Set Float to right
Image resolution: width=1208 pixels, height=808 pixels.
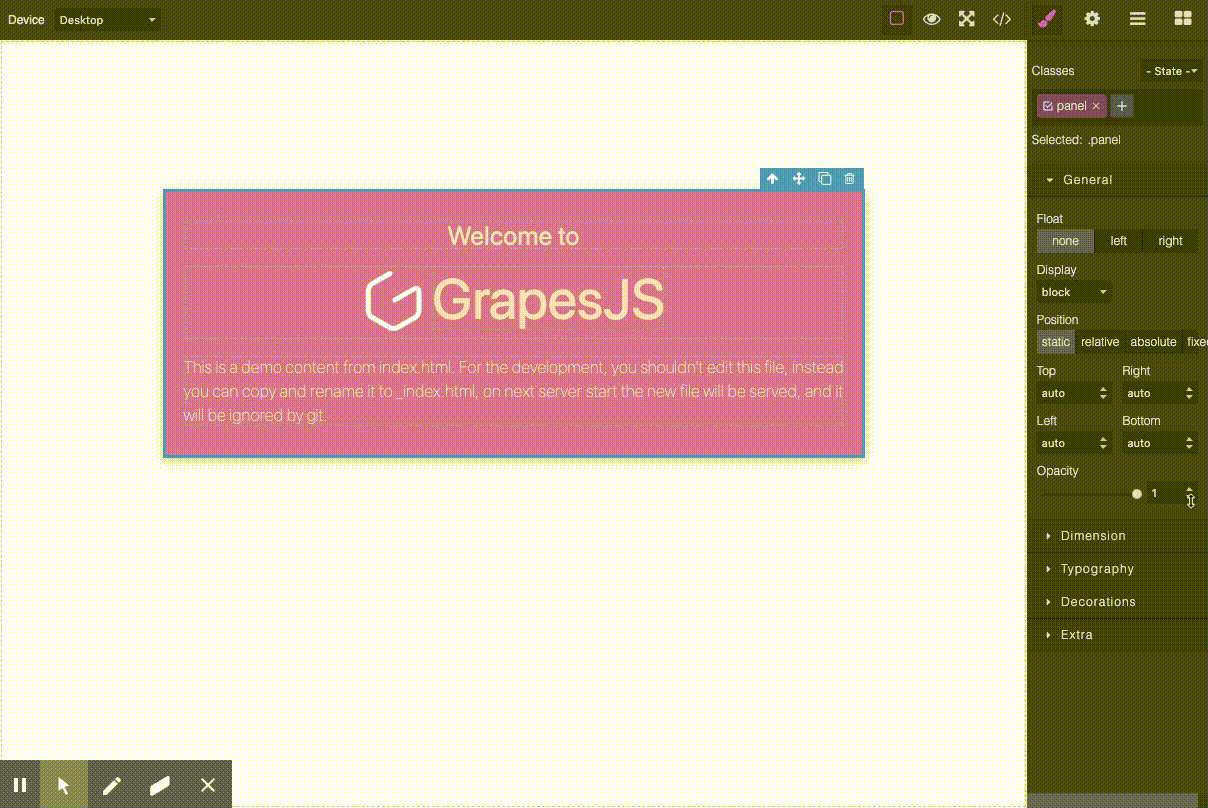tap(1170, 241)
